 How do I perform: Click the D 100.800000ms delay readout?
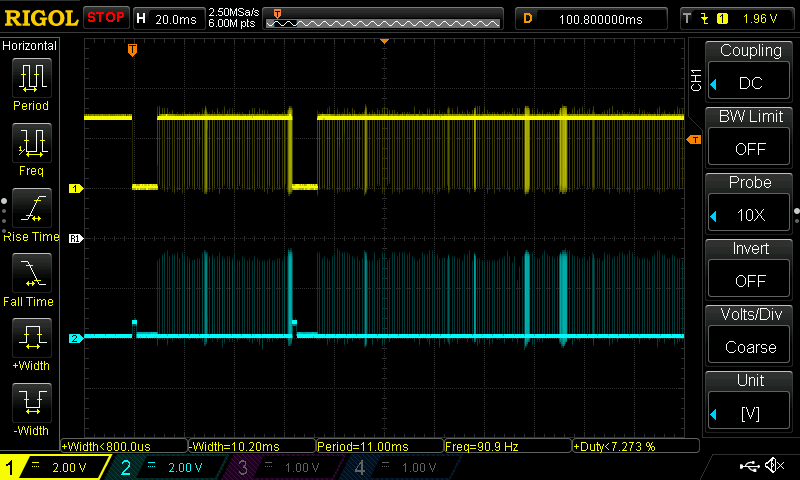[591, 19]
